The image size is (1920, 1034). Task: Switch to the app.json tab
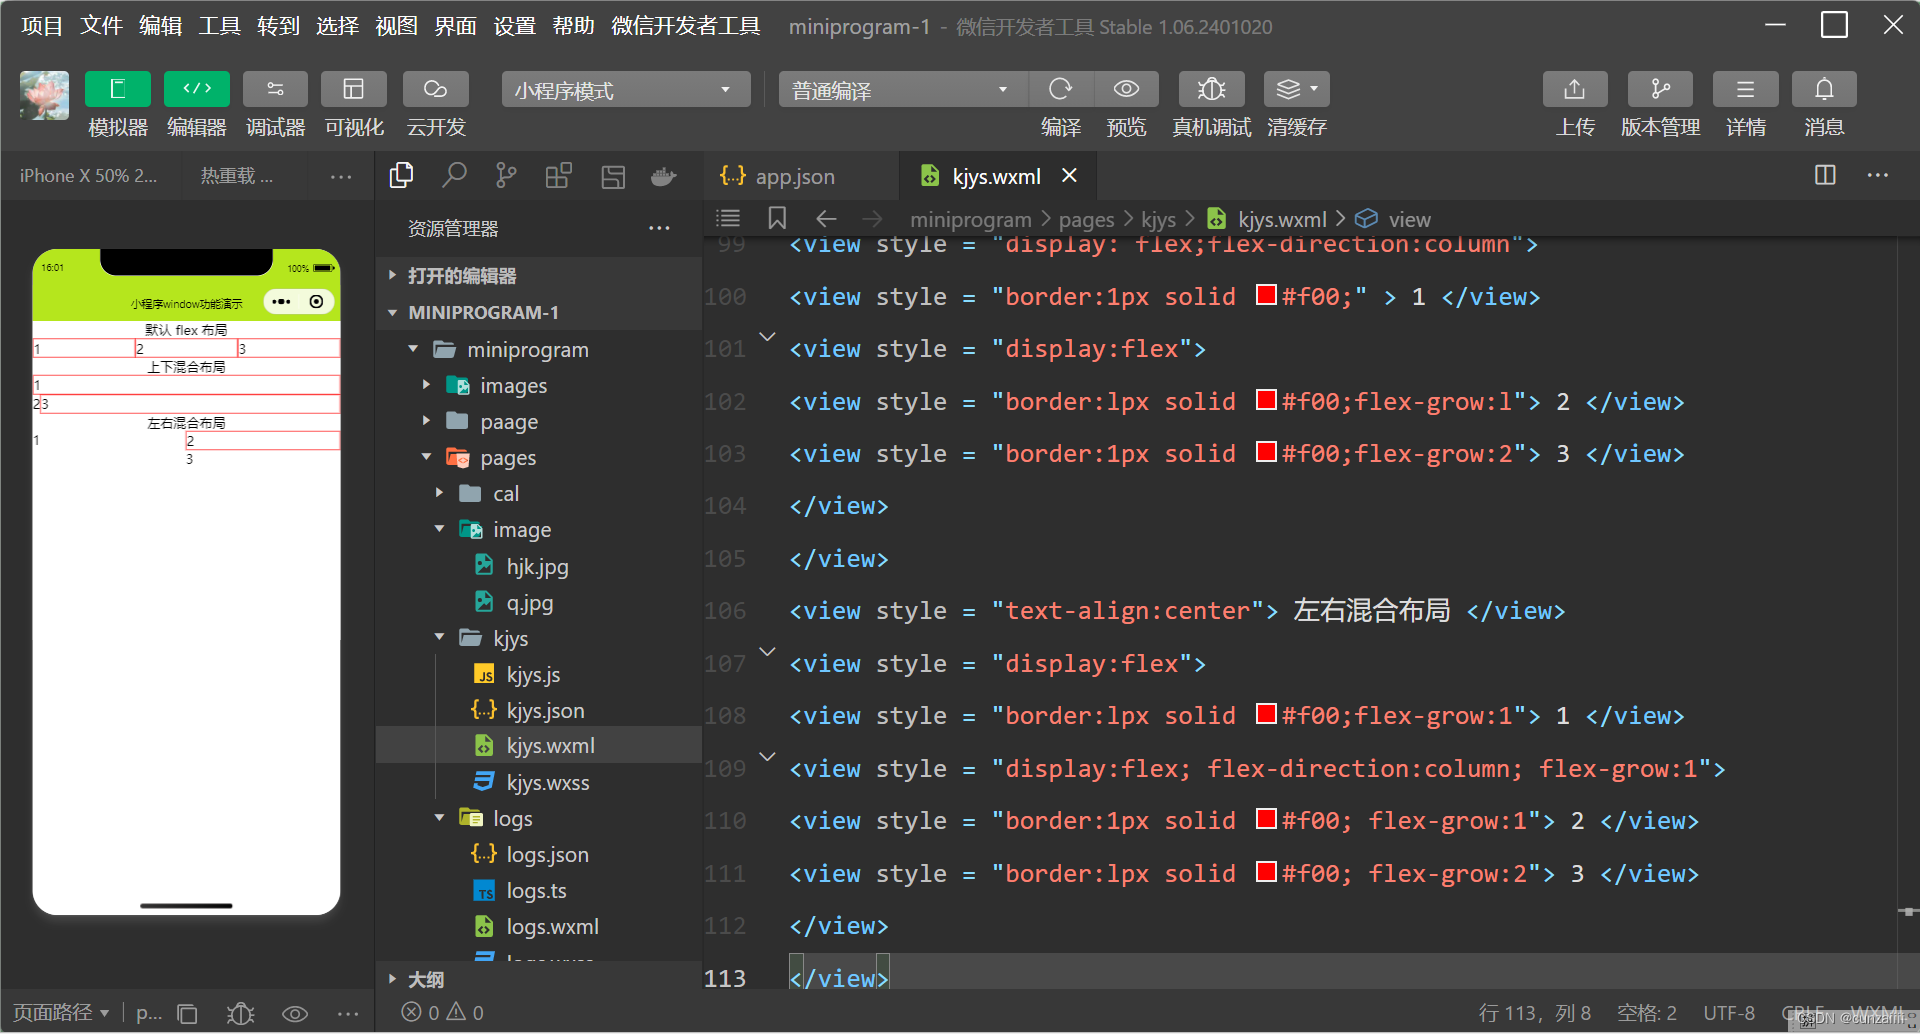point(795,176)
